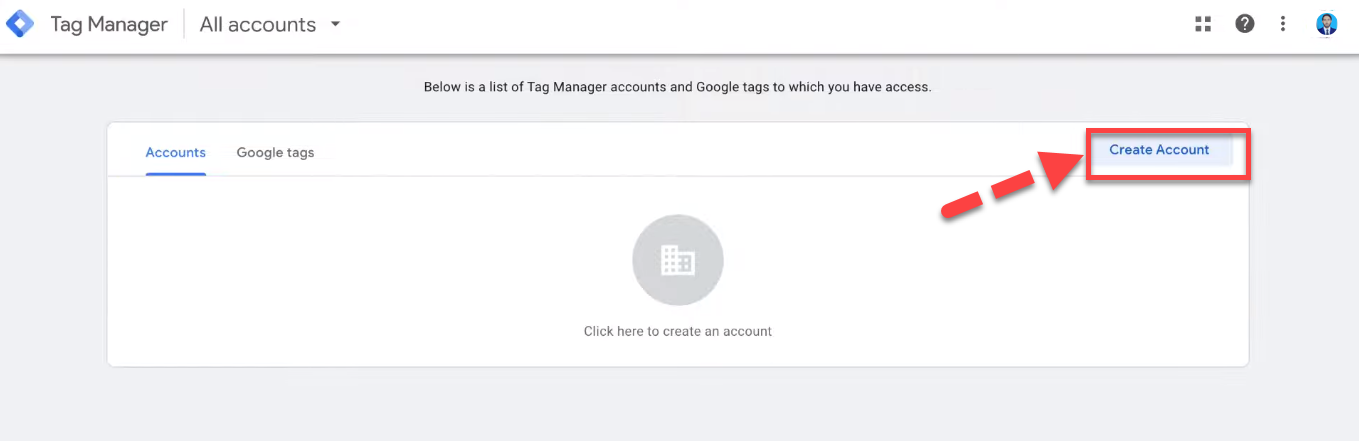Expand the All accounts dropdown arrow

335,24
